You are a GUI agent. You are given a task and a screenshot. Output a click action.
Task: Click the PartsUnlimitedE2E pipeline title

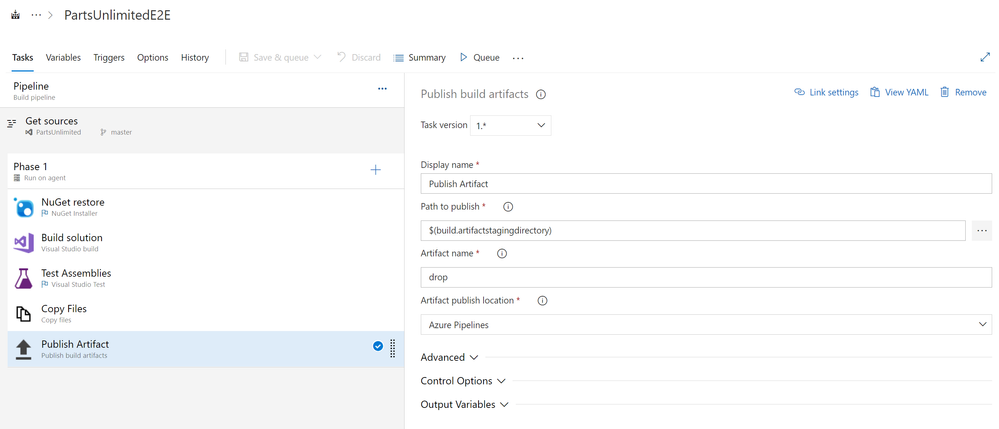[117, 15]
